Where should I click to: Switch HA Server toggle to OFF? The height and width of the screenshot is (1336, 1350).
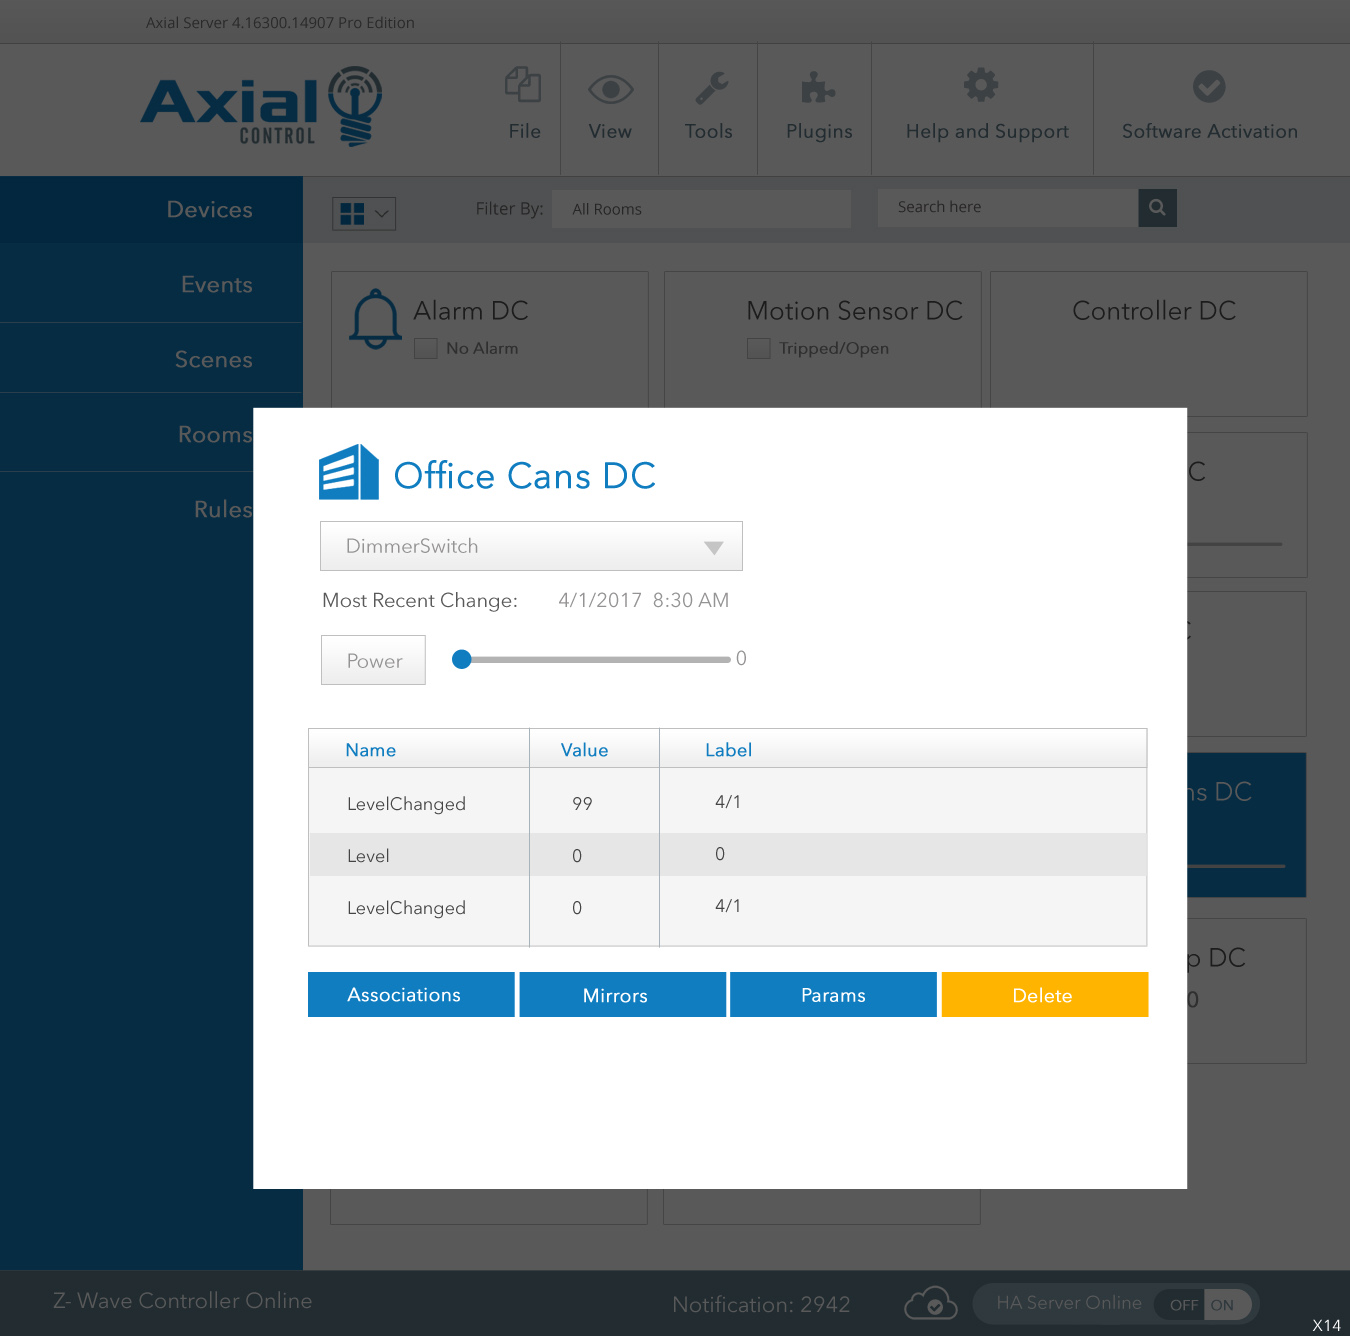1183,1305
